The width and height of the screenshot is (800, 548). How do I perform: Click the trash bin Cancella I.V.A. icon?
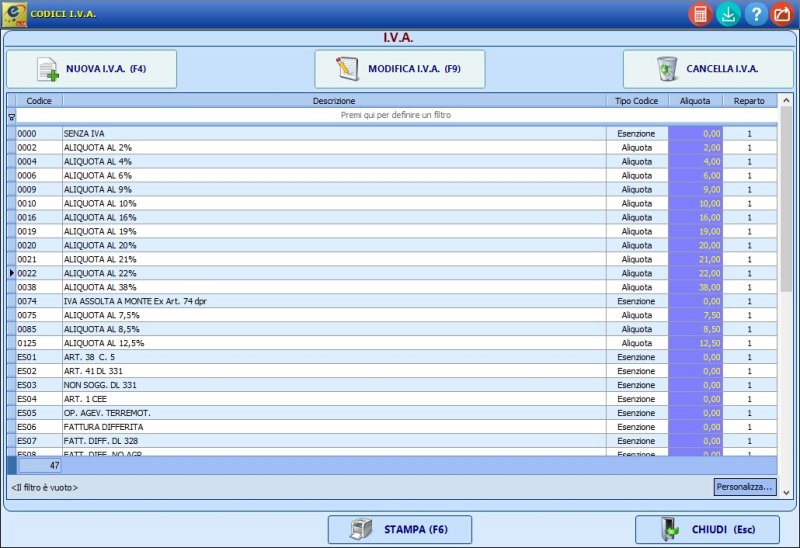coord(665,69)
